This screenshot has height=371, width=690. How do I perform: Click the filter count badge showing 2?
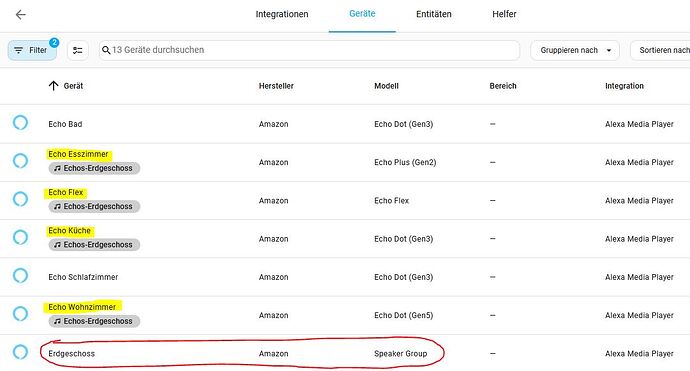(x=54, y=43)
